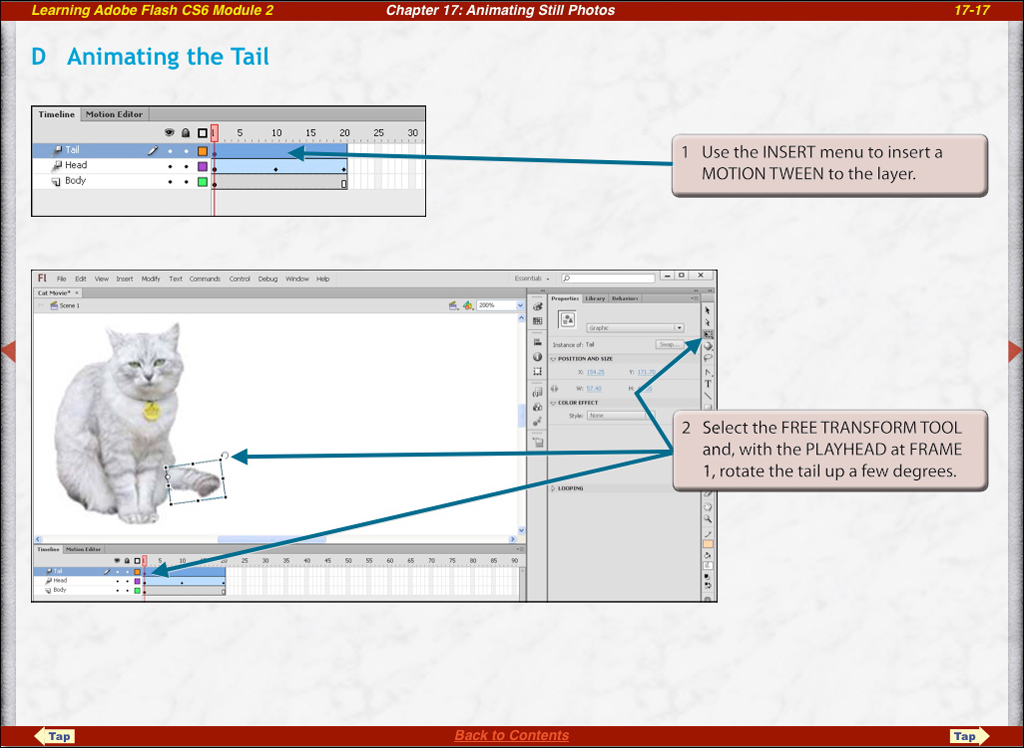
Task: Select the Text tool
Action: click(707, 383)
